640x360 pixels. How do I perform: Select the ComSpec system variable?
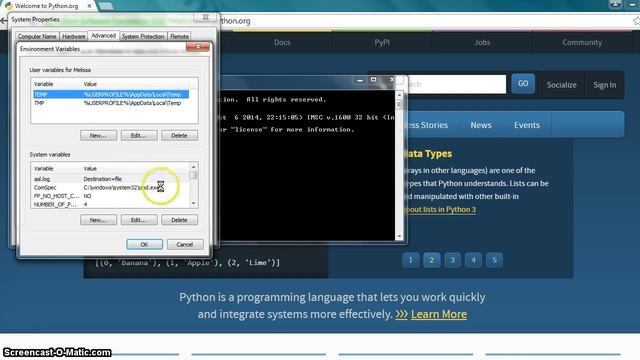(x=110, y=187)
